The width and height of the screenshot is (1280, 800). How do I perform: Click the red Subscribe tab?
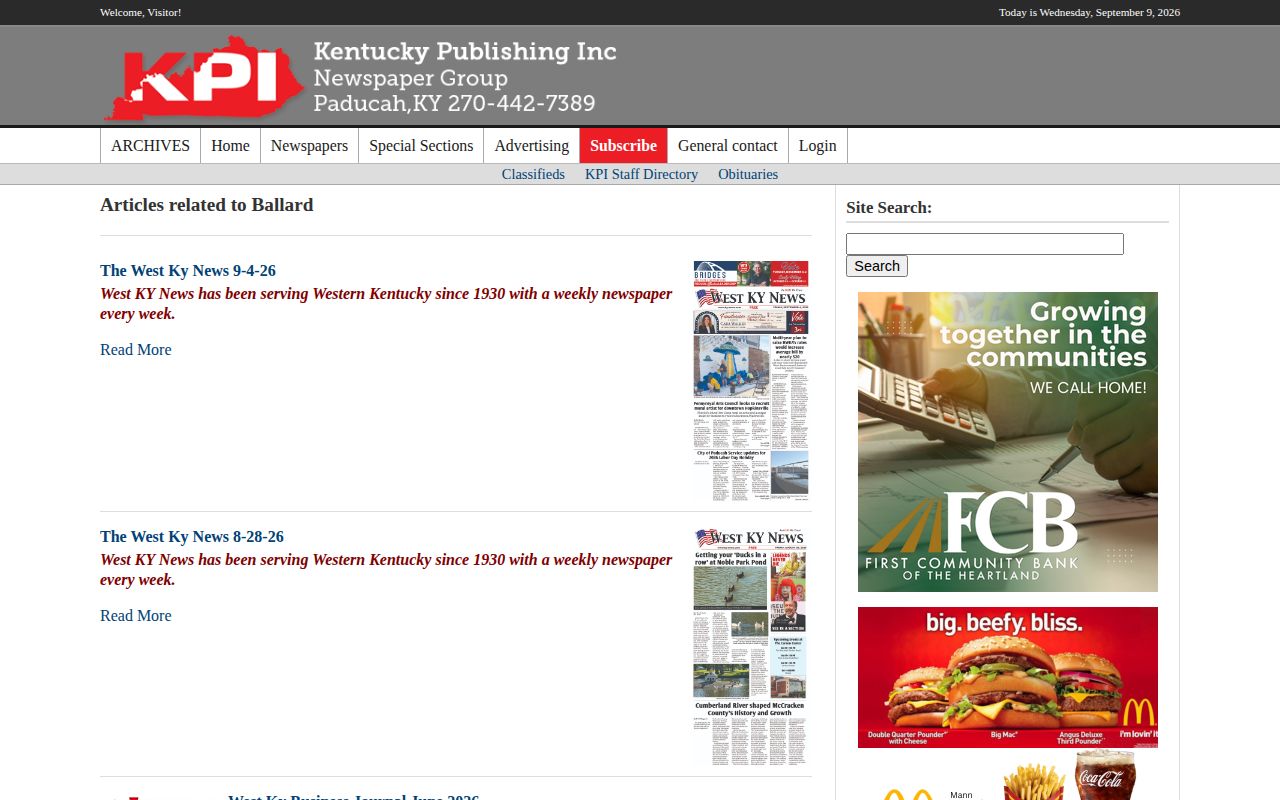(x=623, y=146)
